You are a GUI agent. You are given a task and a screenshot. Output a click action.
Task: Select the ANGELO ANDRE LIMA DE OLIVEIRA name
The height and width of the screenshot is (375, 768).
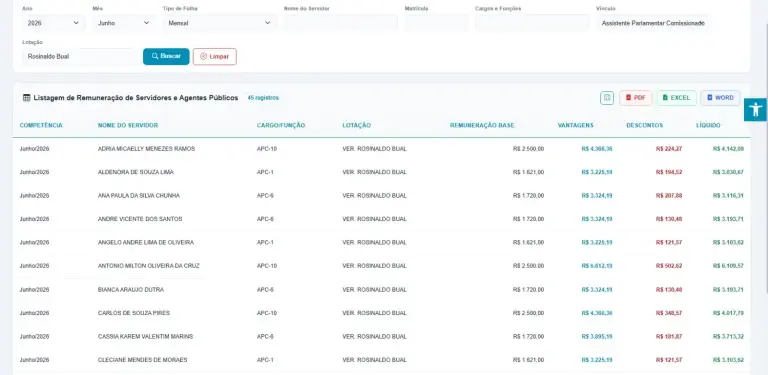click(146, 242)
